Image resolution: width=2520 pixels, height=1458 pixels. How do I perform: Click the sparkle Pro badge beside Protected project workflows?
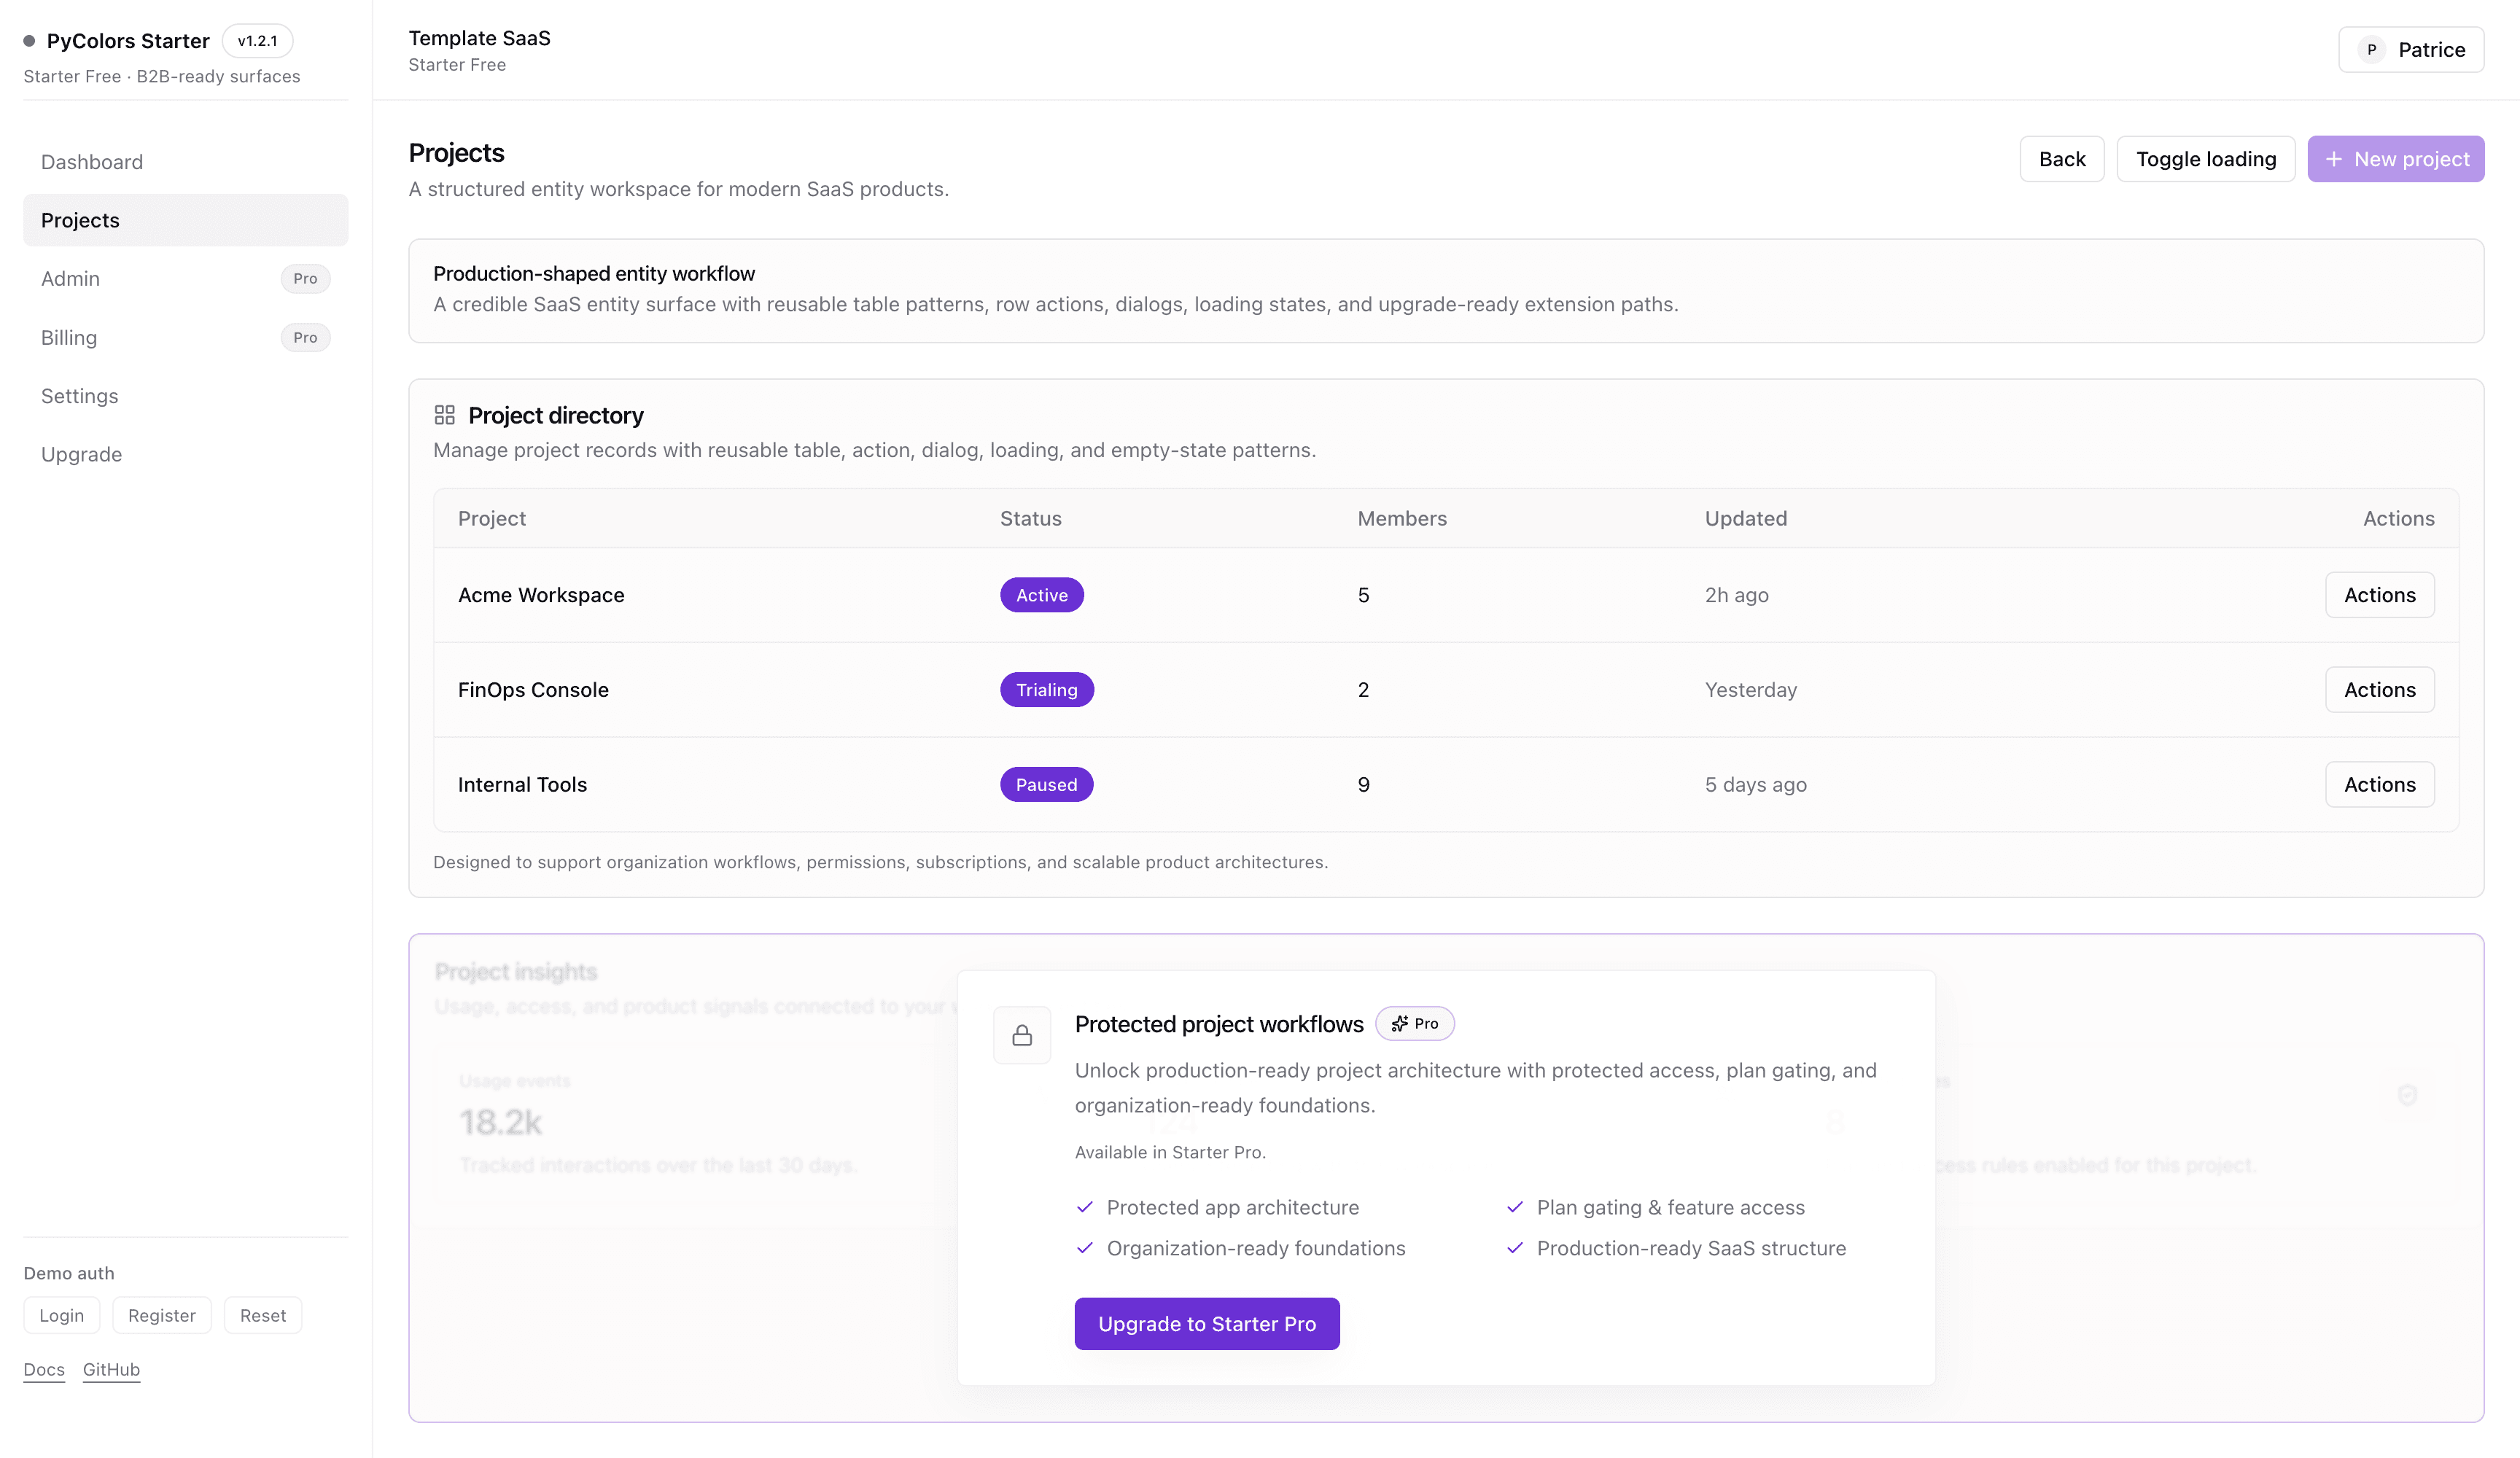tap(1414, 1023)
